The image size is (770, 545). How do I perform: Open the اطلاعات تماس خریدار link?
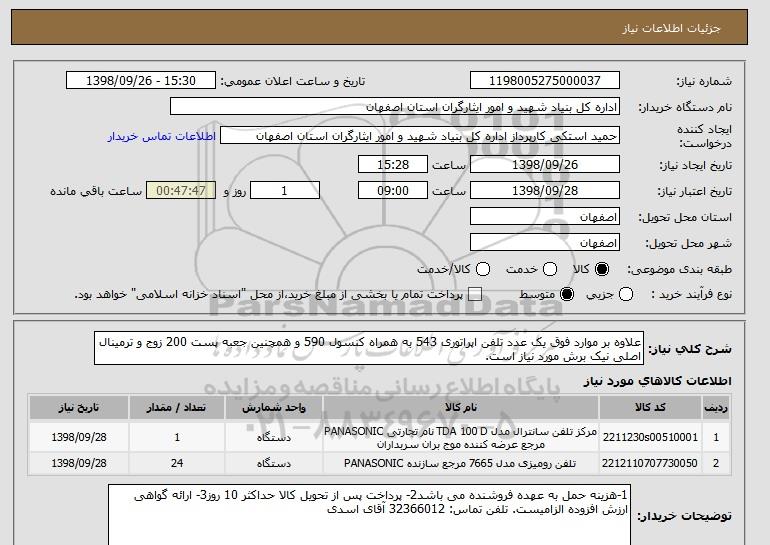click(162, 136)
